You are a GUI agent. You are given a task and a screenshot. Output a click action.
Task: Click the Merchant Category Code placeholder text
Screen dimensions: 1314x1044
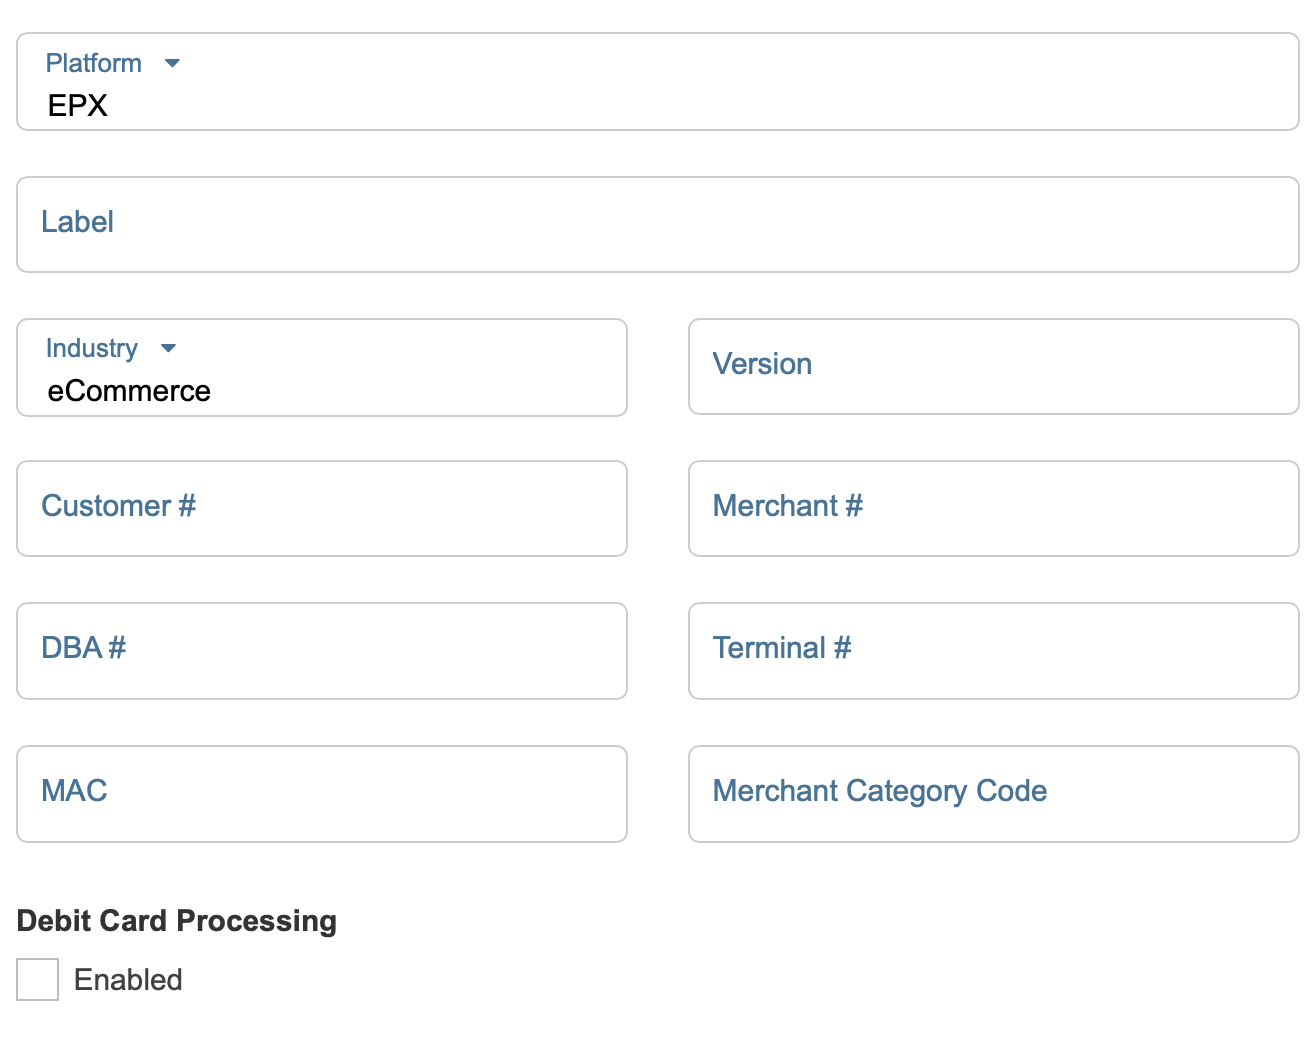[x=879, y=791]
